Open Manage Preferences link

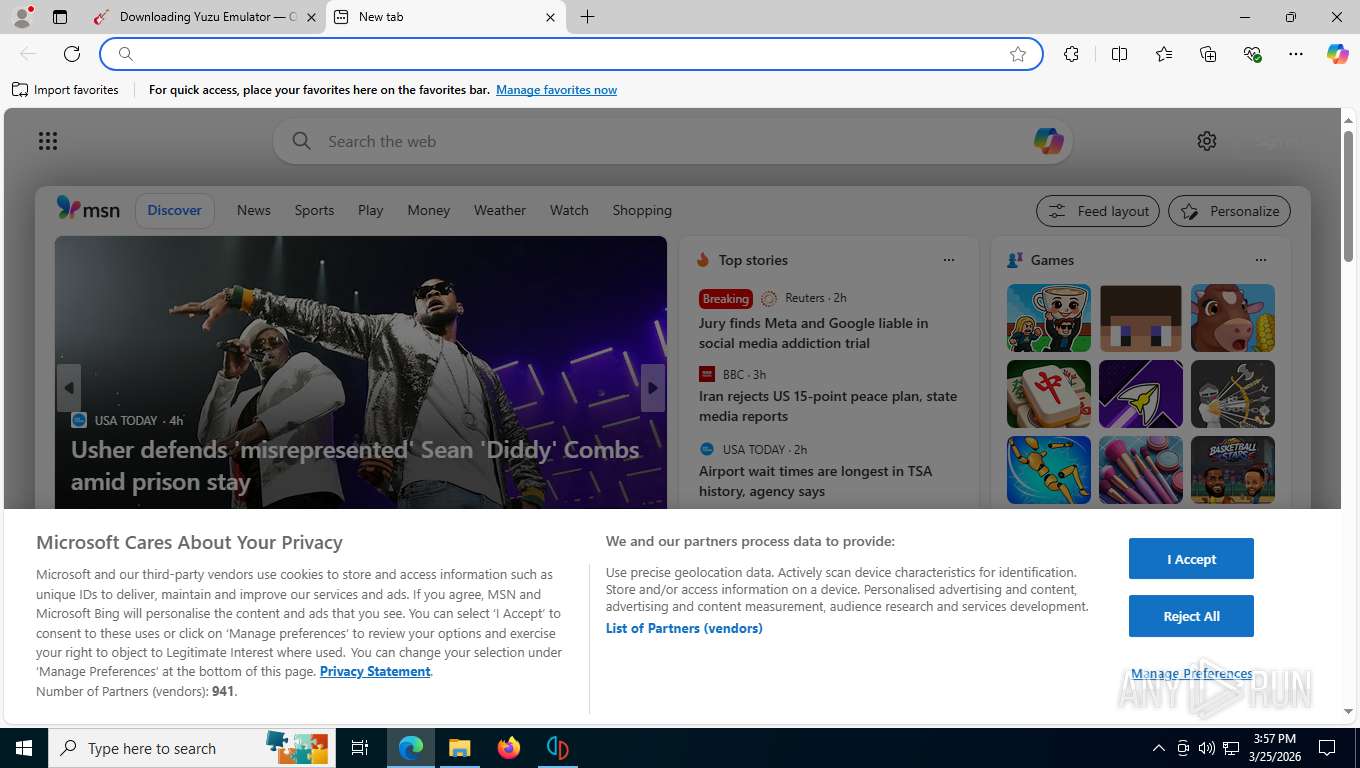pyautogui.click(x=1191, y=674)
